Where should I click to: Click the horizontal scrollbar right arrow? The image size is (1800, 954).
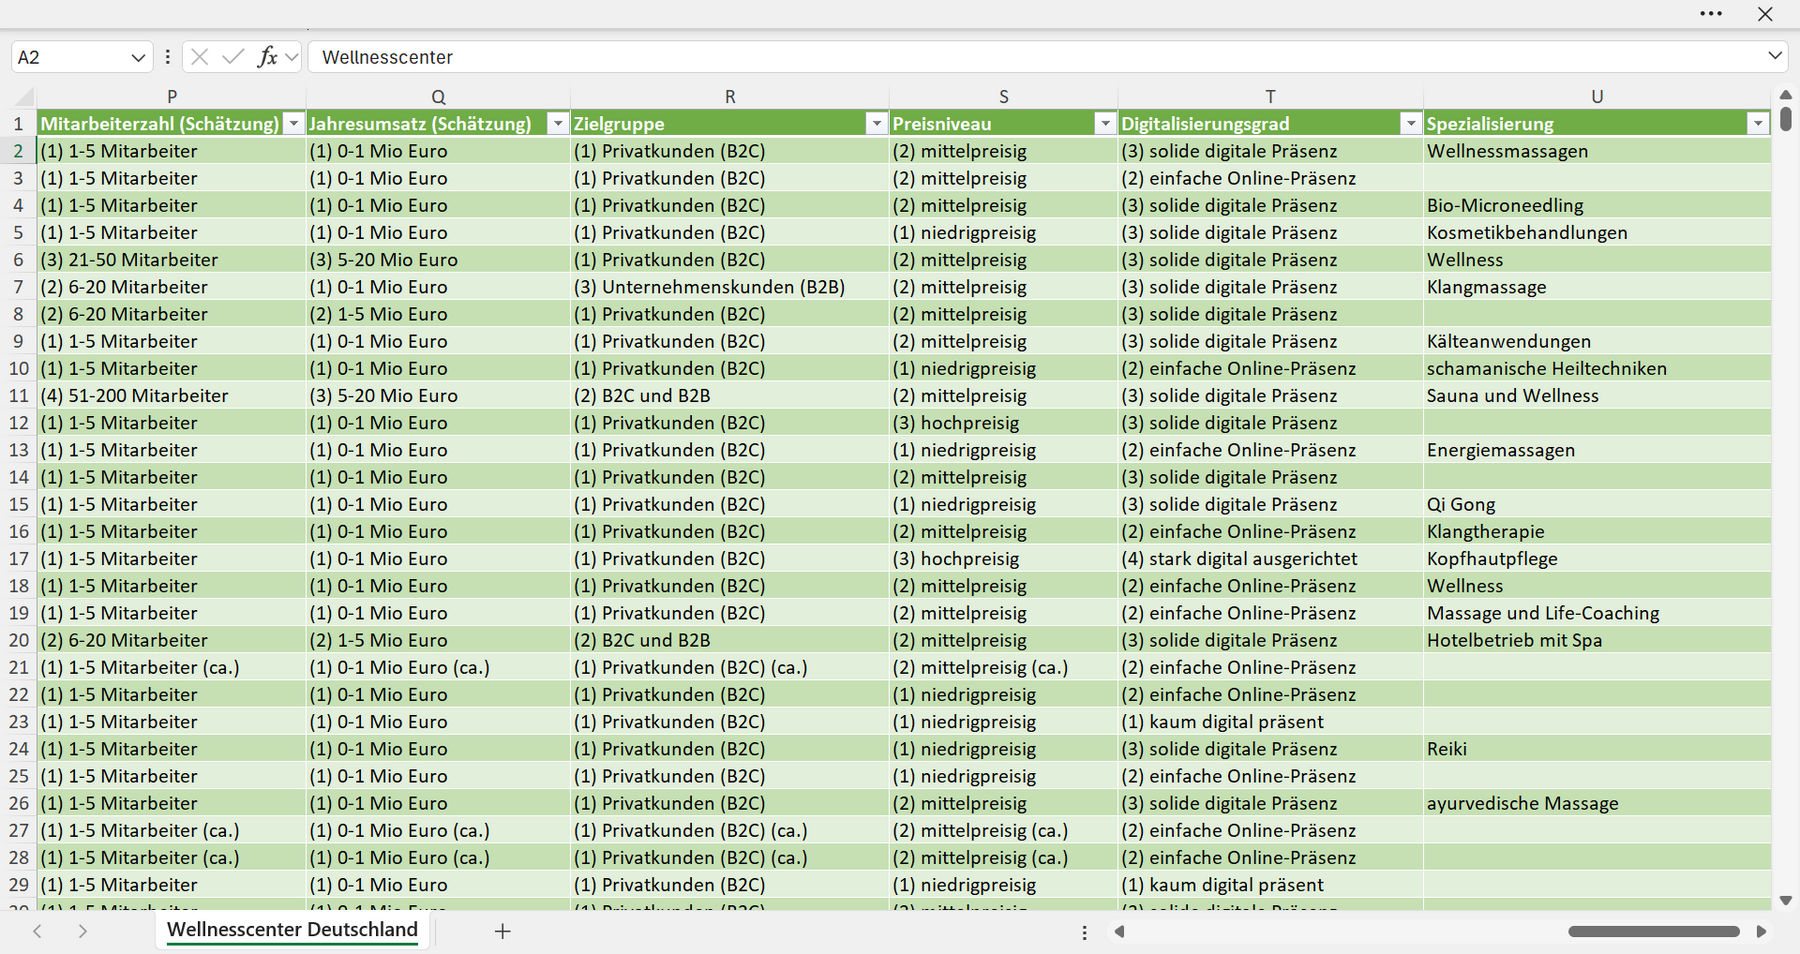[x=1761, y=932]
